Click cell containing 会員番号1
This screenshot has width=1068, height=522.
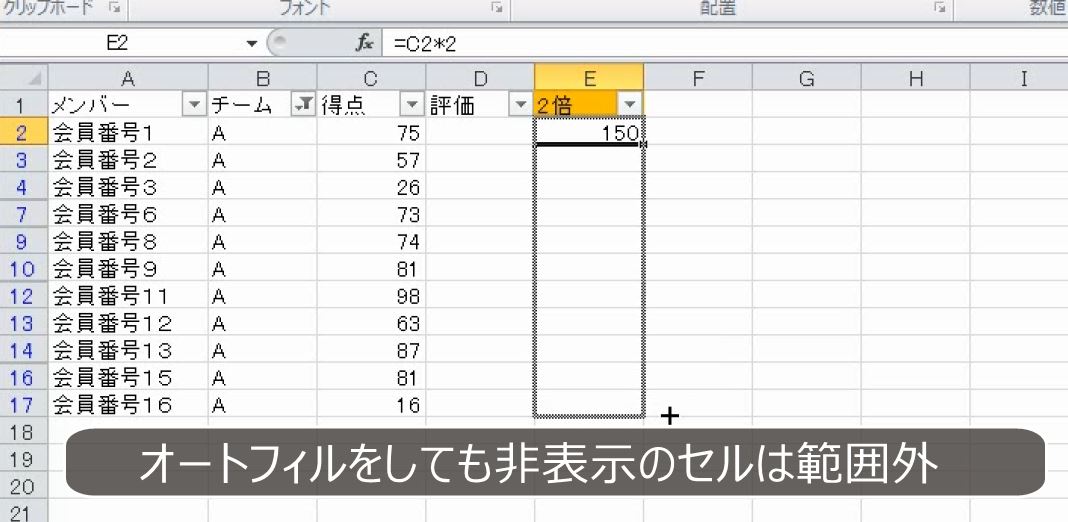pyautogui.click(x=128, y=133)
